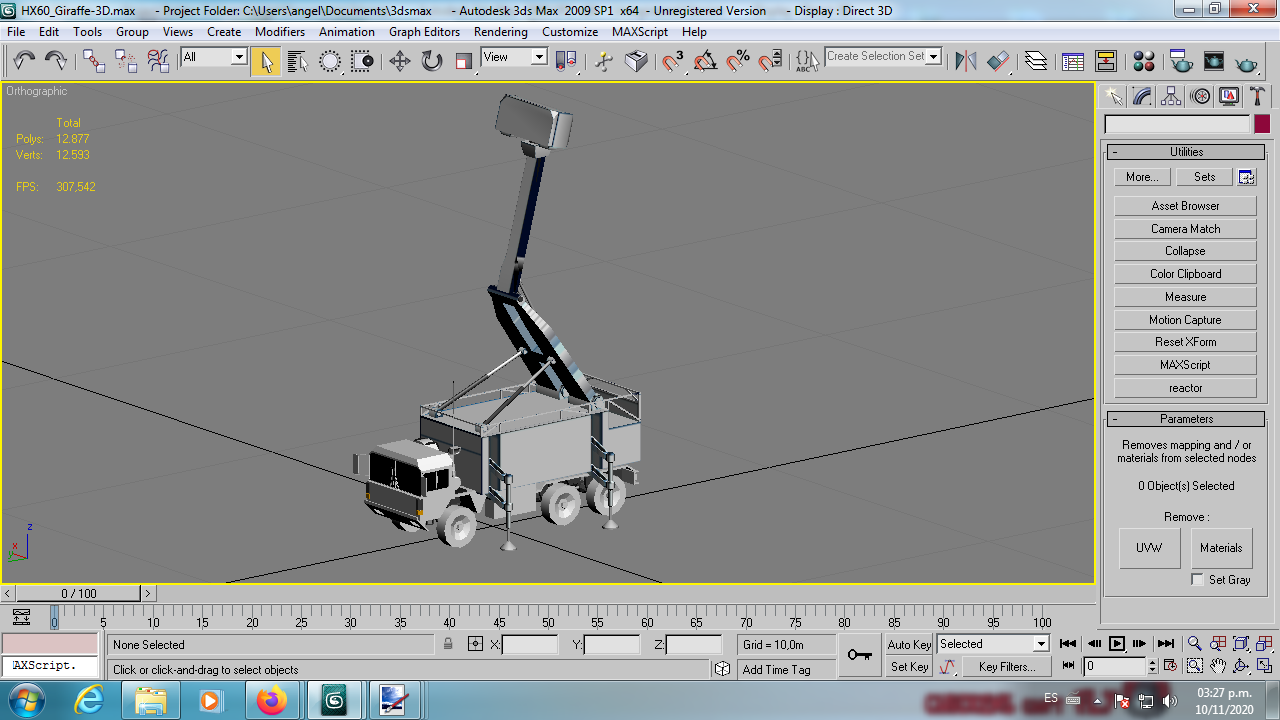Click the Select and Manipulate icon
The image size is (1280, 720).
click(x=604, y=61)
